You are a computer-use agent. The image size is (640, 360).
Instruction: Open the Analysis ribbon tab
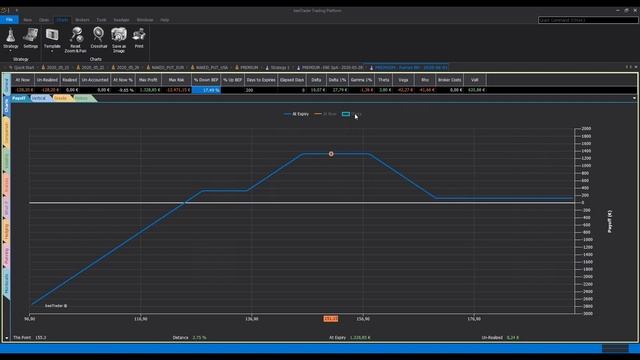[x=121, y=20]
